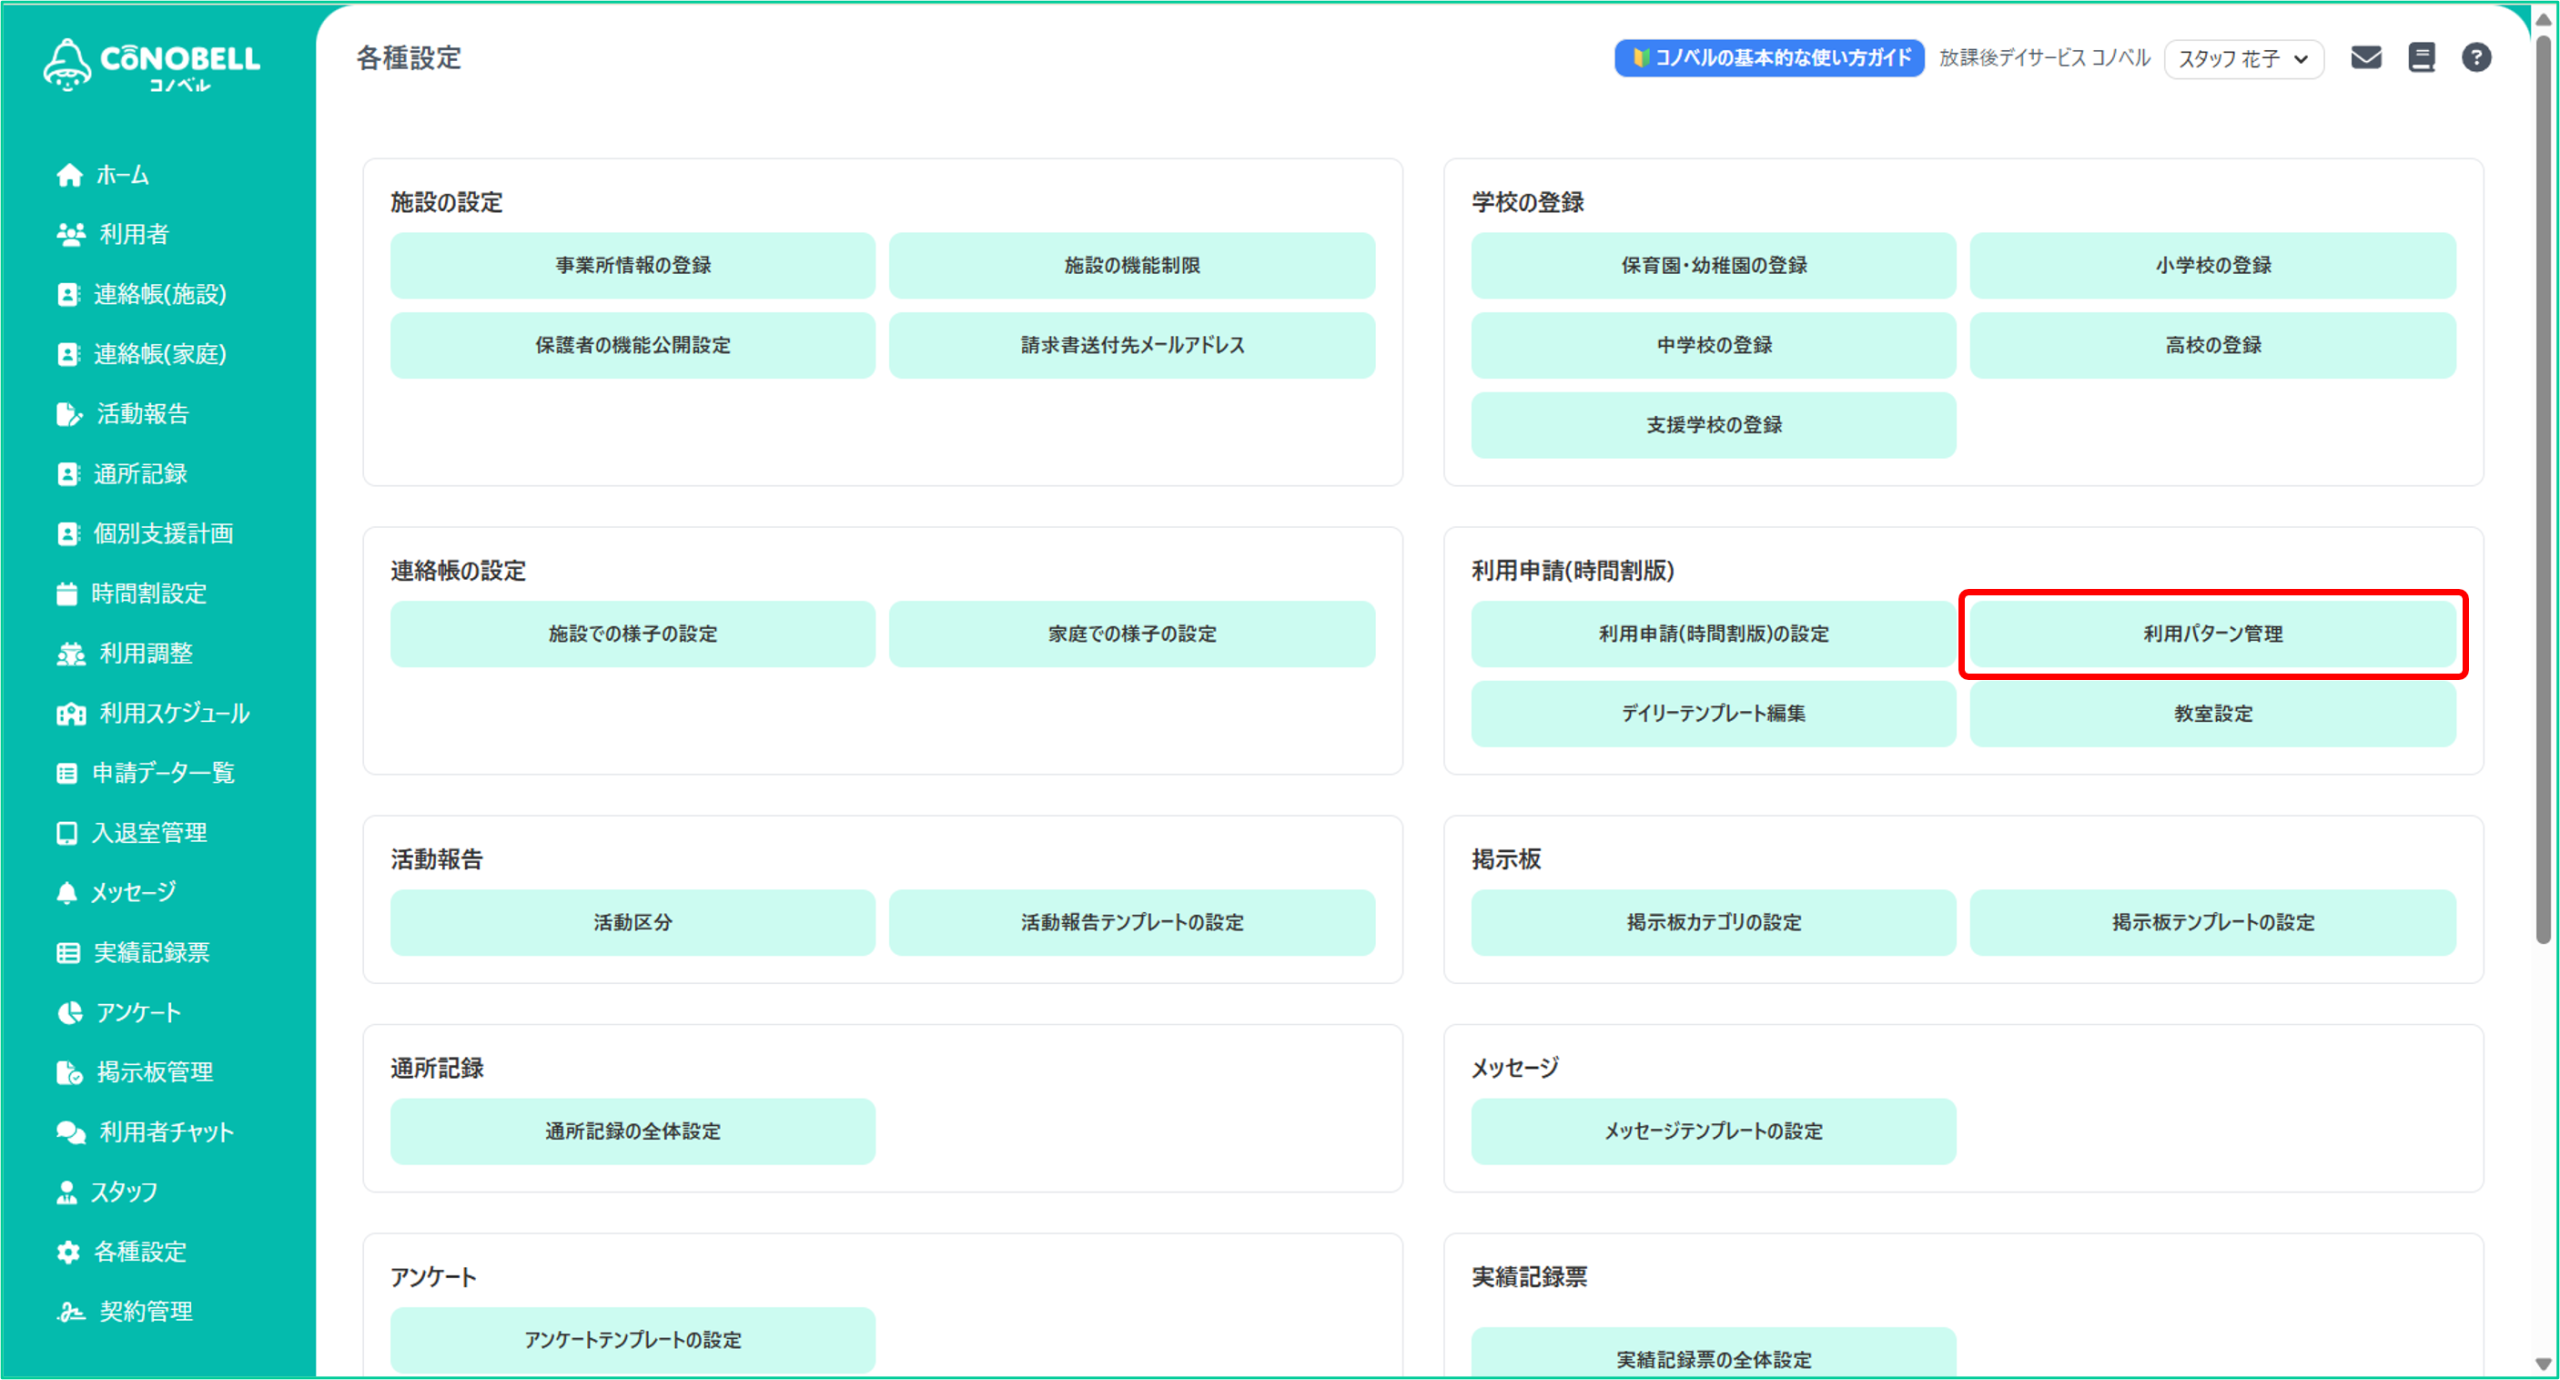Open the 小学校の登録 setting

point(2212,266)
